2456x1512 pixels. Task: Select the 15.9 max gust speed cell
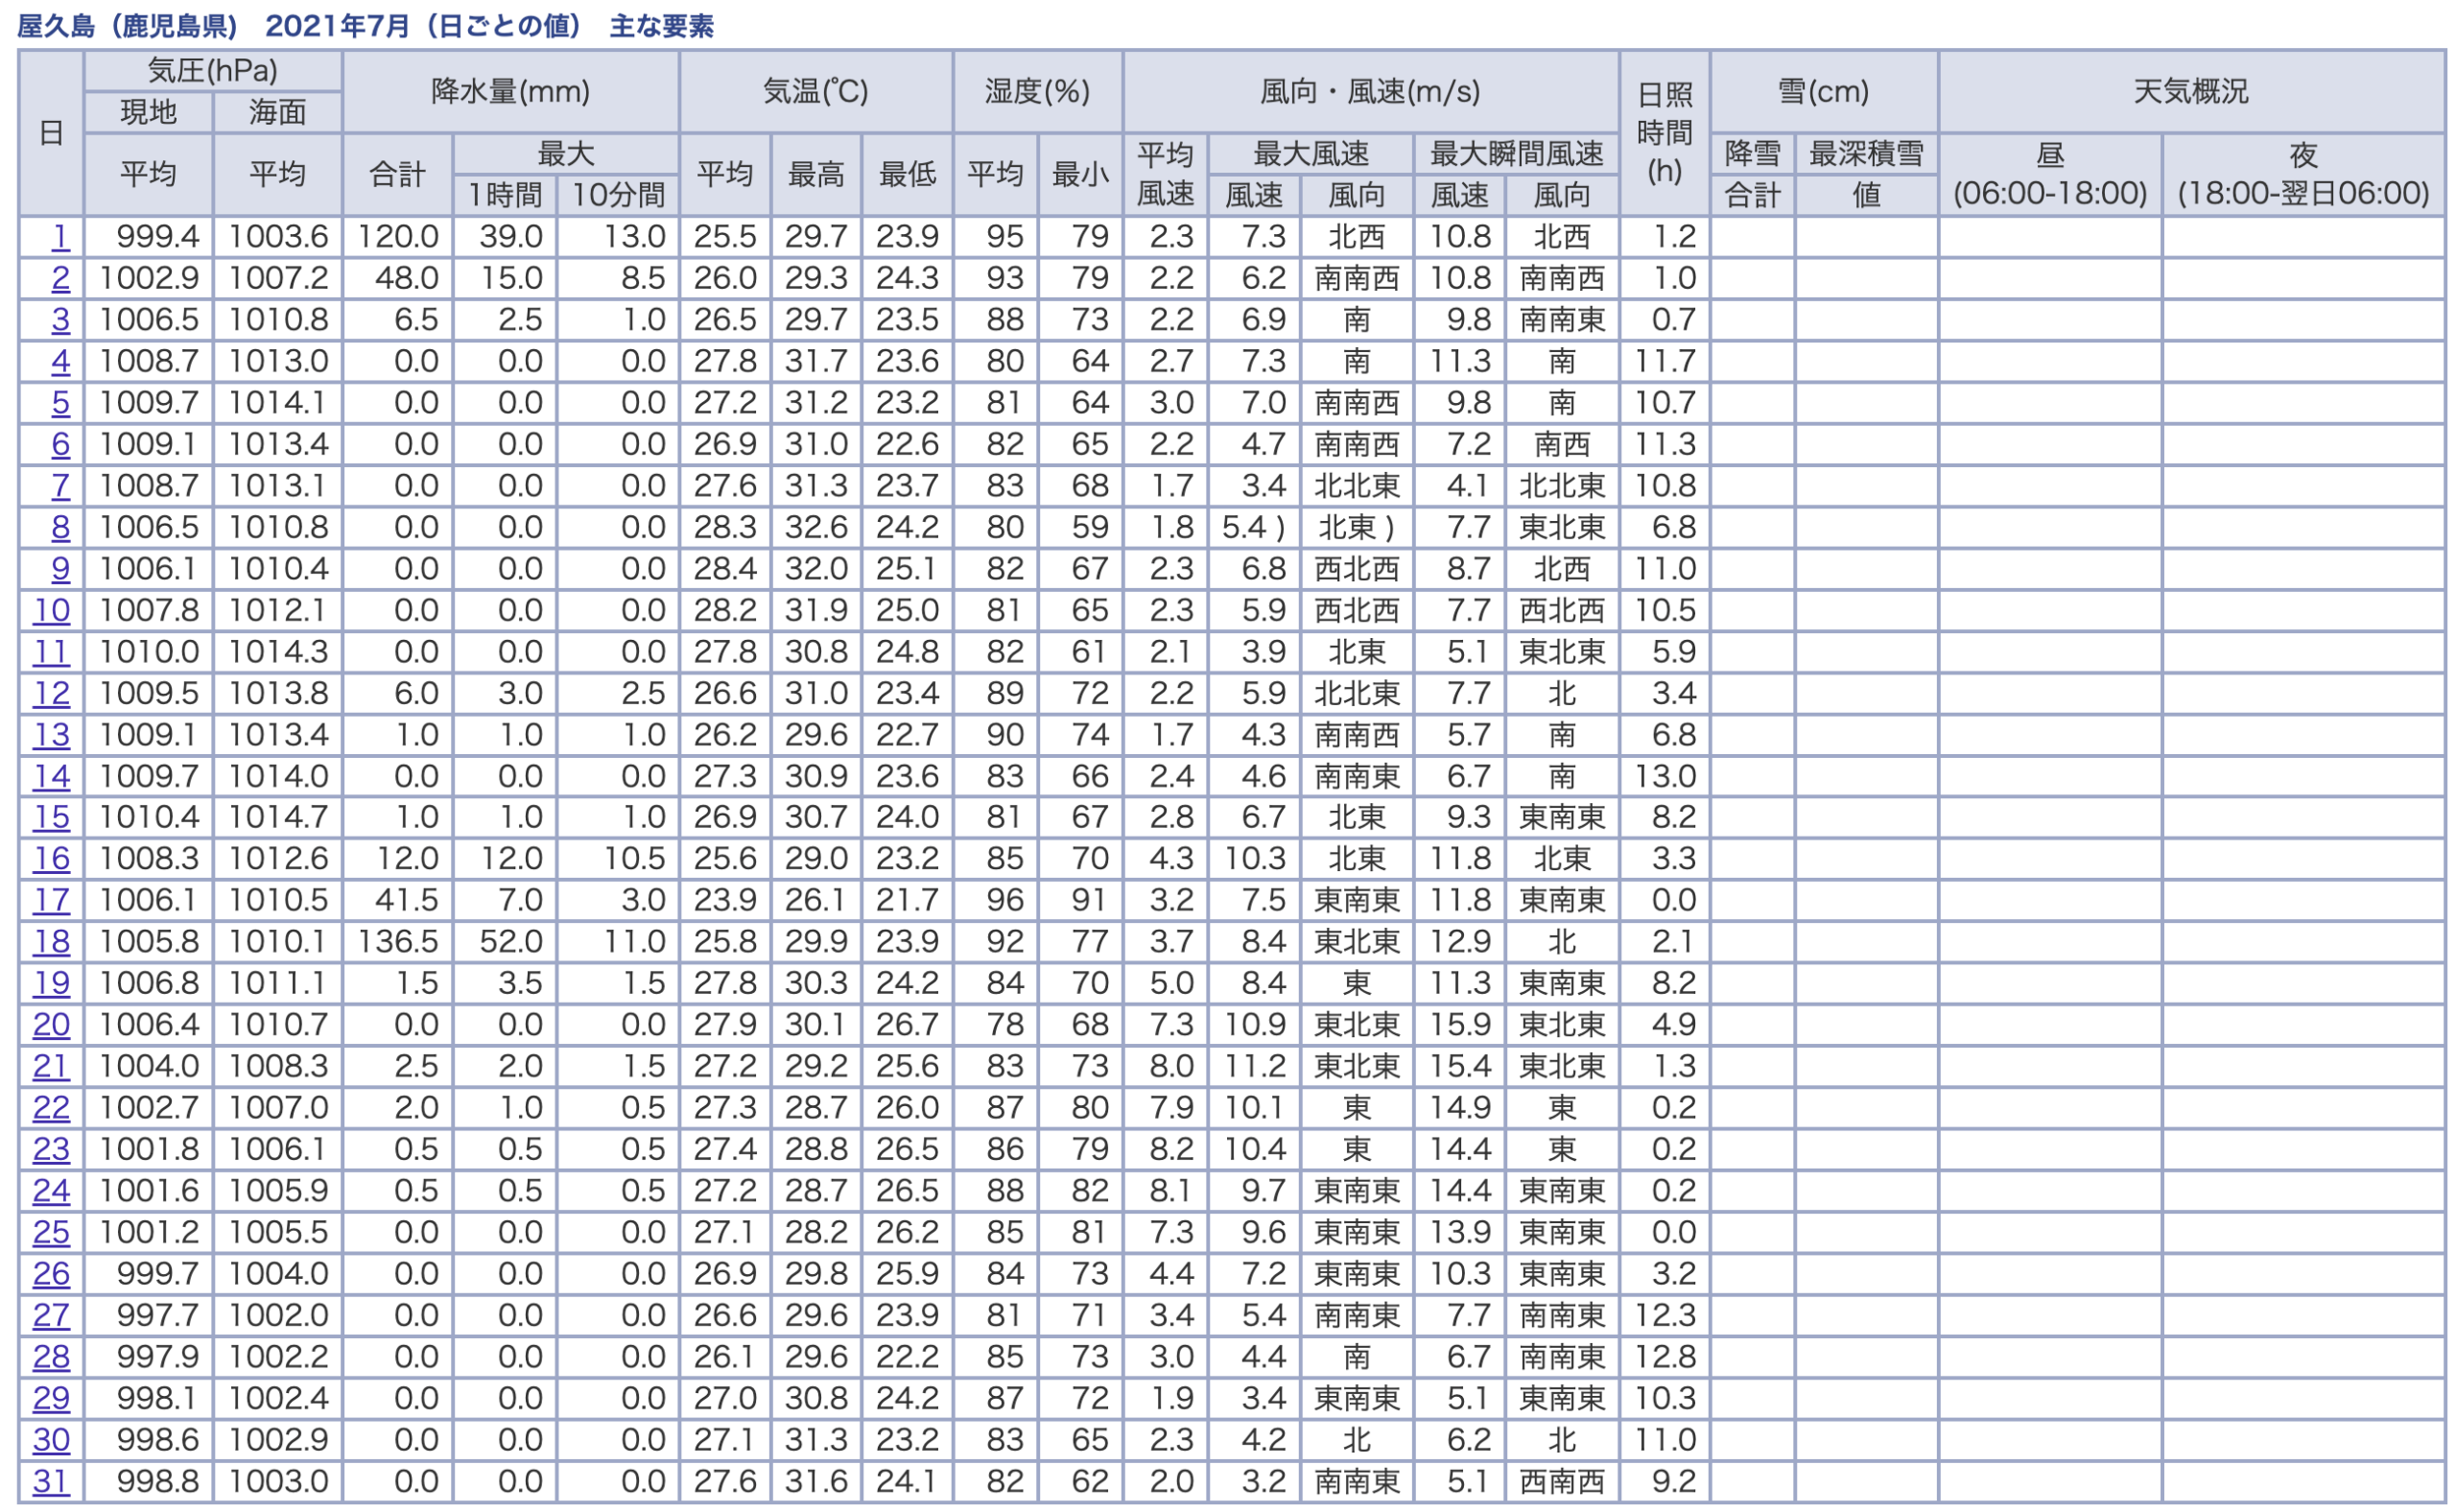[x=1460, y=1025]
